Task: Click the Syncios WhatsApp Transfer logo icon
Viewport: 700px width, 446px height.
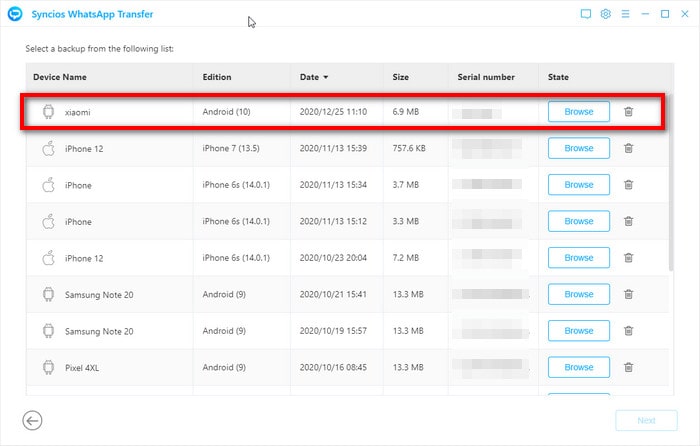Action: tap(15, 14)
